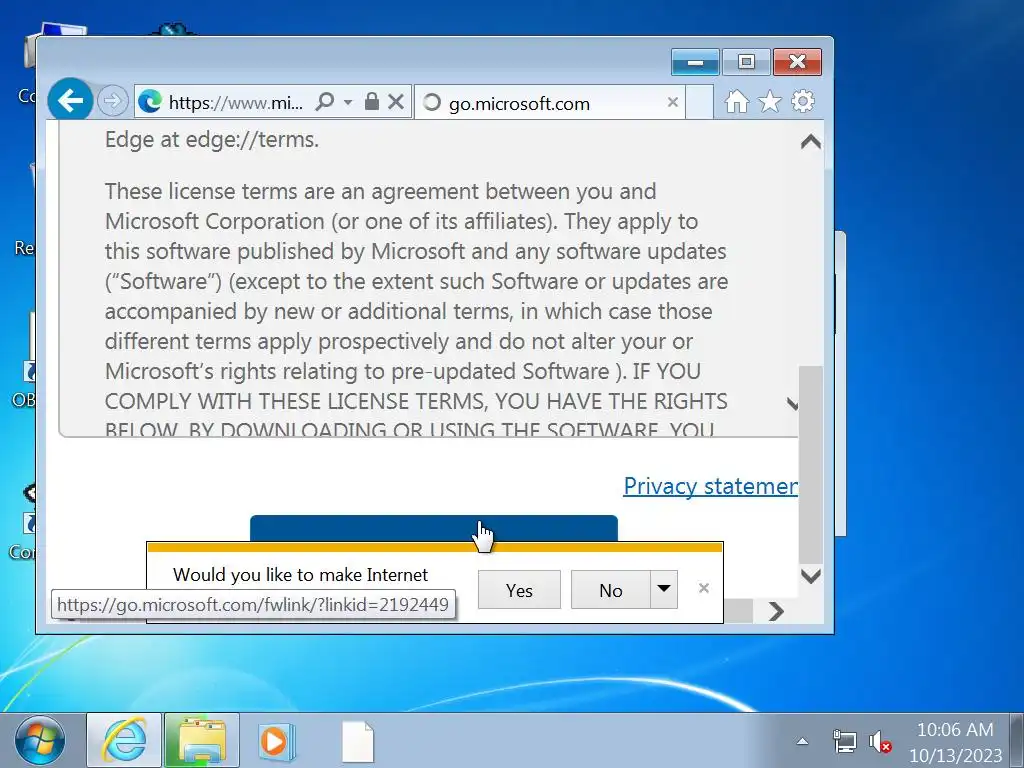
Task: Click the Edge at edge://terms text
Action: coord(212,139)
